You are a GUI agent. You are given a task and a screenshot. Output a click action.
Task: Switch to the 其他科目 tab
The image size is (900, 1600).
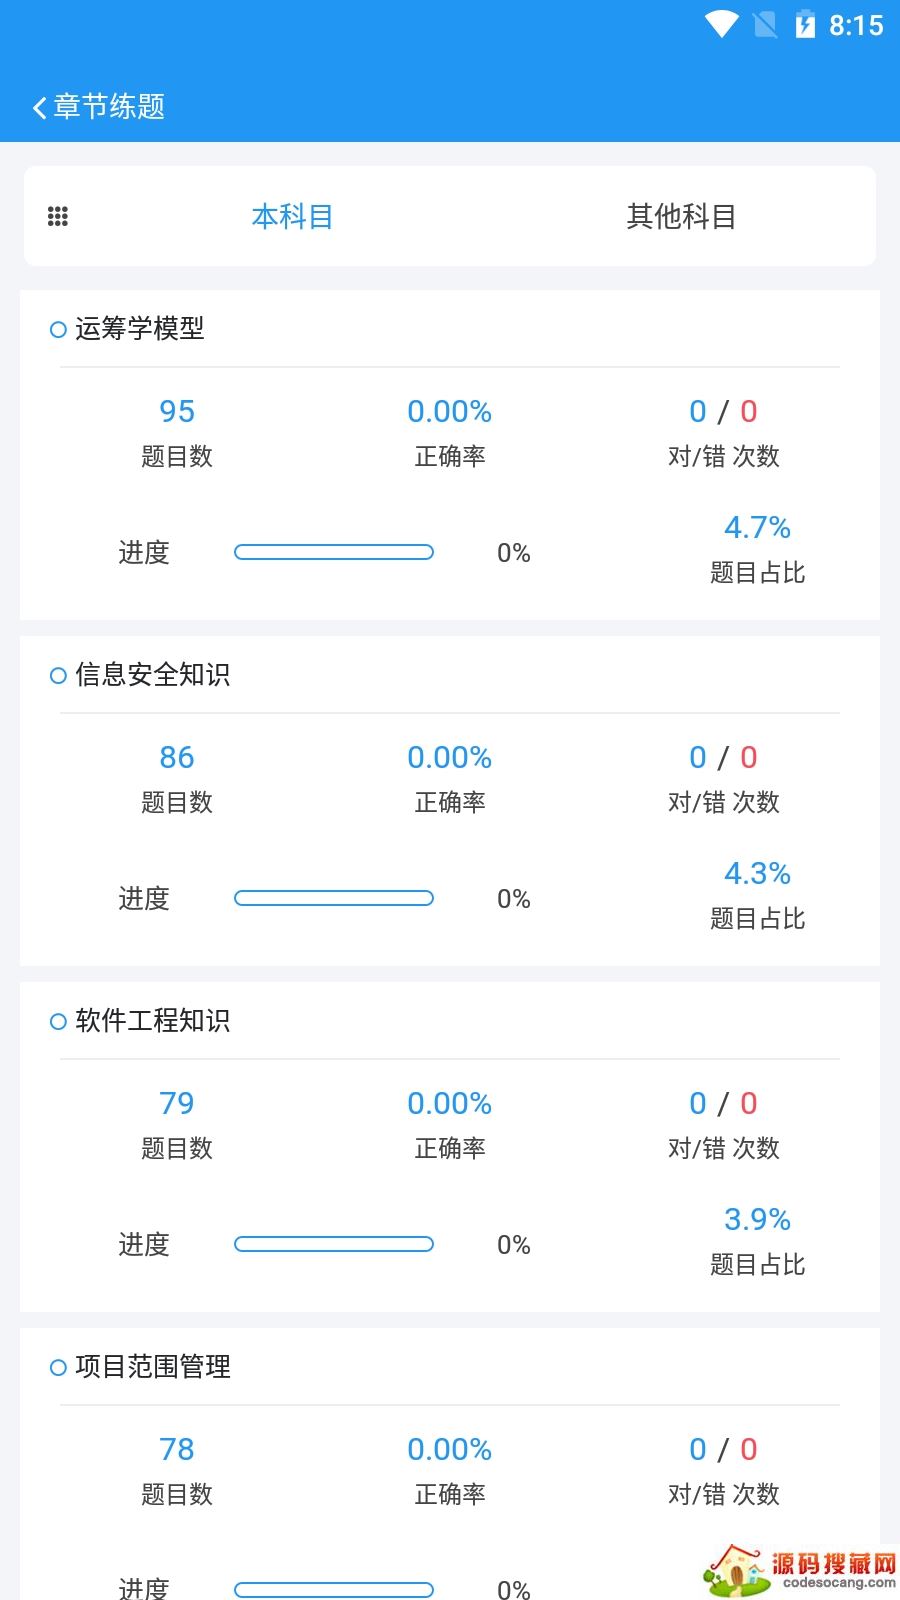[x=681, y=216]
